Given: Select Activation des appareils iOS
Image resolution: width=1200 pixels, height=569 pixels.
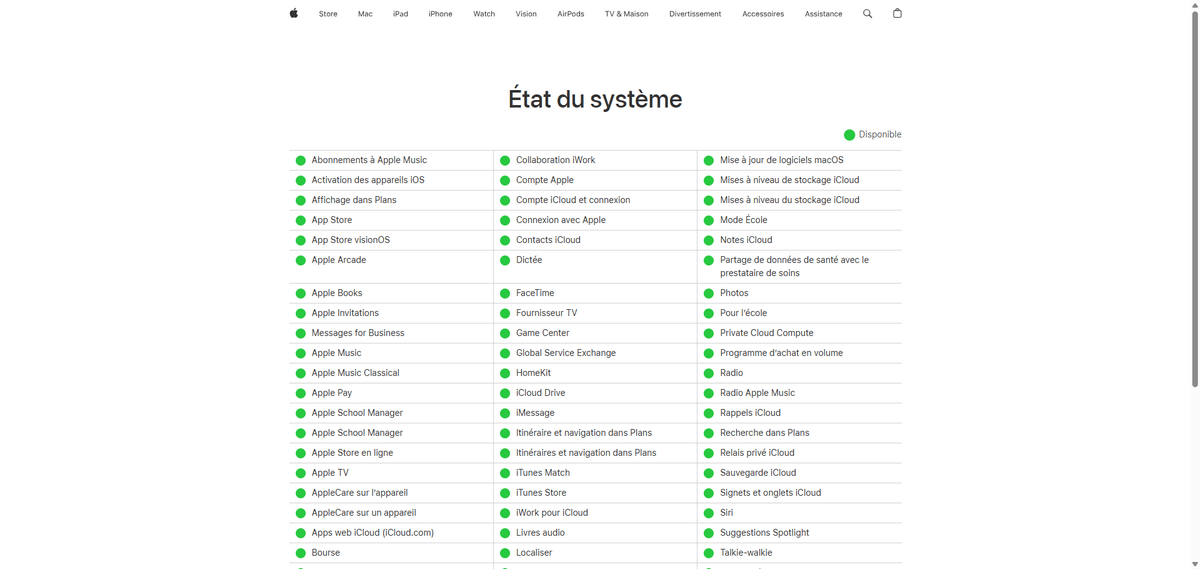Looking at the screenshot, I should pos(368,180).
